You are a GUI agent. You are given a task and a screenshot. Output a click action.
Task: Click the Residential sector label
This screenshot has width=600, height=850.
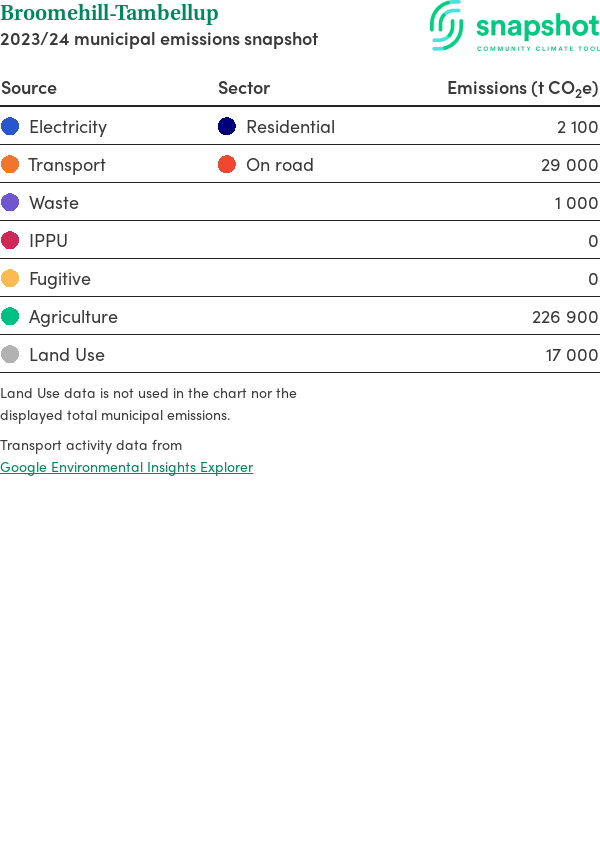290,127
